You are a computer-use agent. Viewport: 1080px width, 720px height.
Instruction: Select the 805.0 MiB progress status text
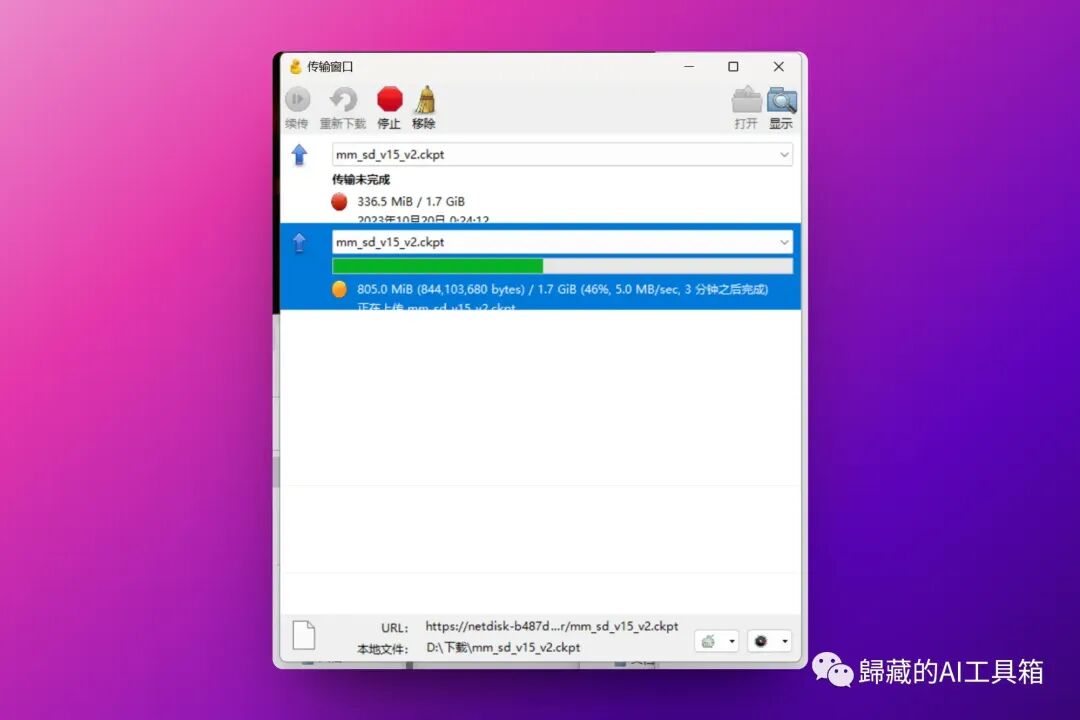pyautogui.click(x=562, y=289)
